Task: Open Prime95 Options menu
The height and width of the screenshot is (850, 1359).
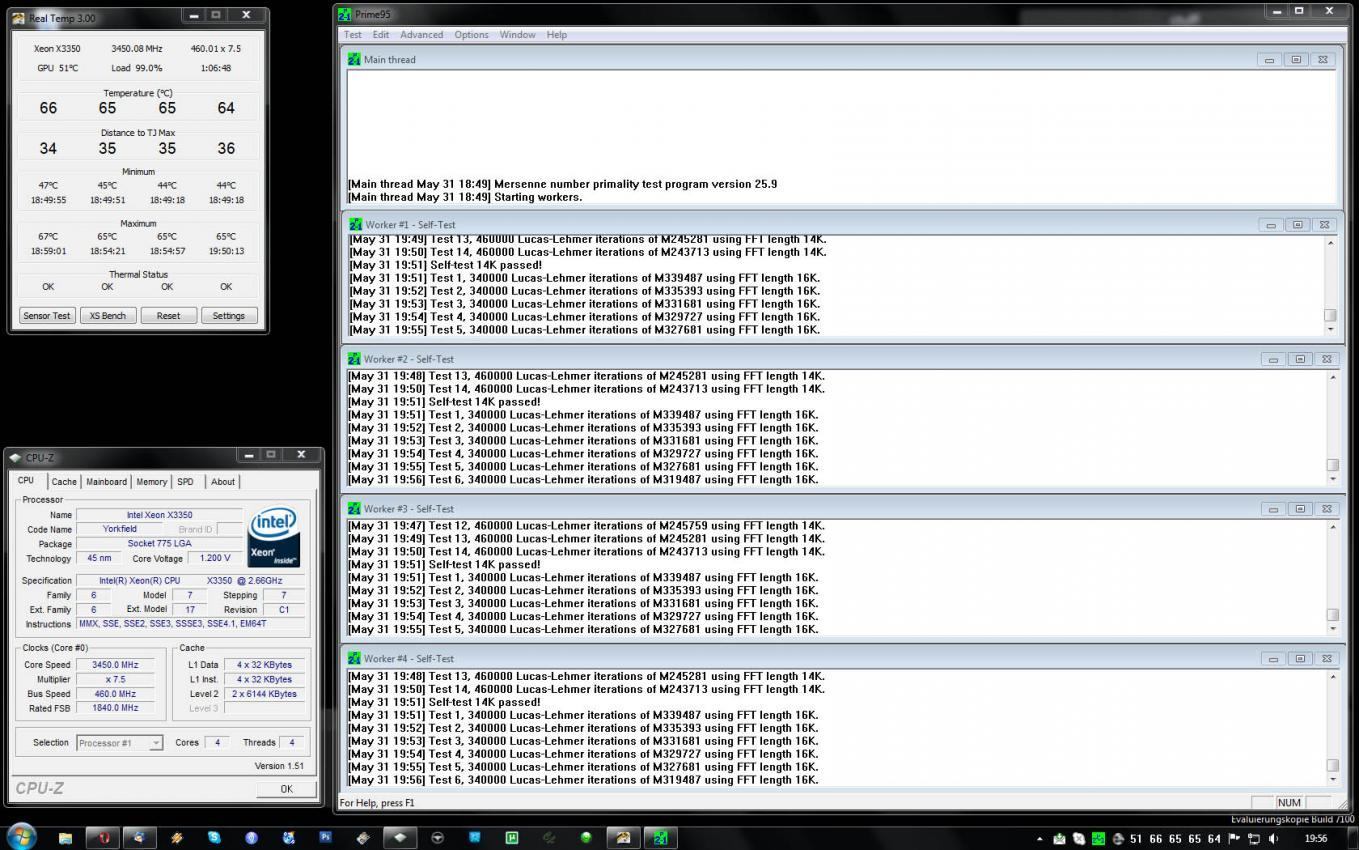Action: tap(471, 34)
